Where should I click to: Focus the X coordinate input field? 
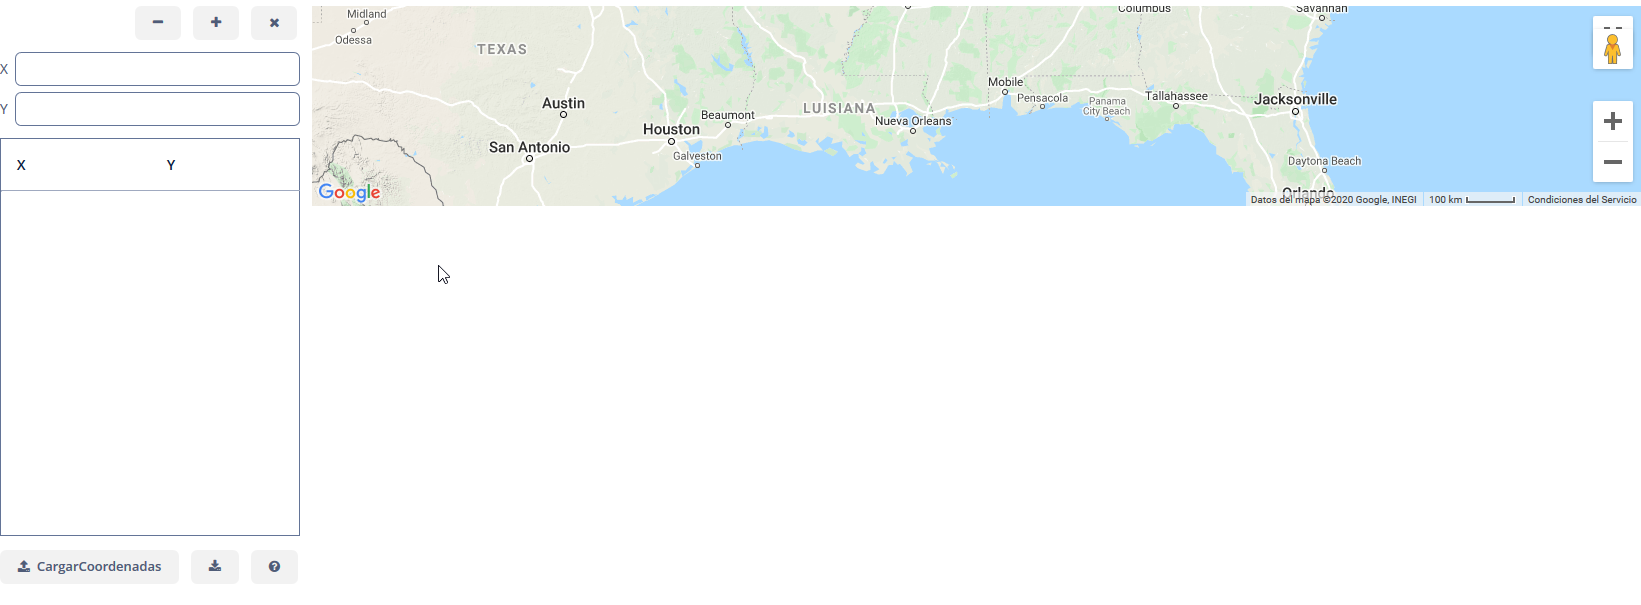click(x=157, y=69)
